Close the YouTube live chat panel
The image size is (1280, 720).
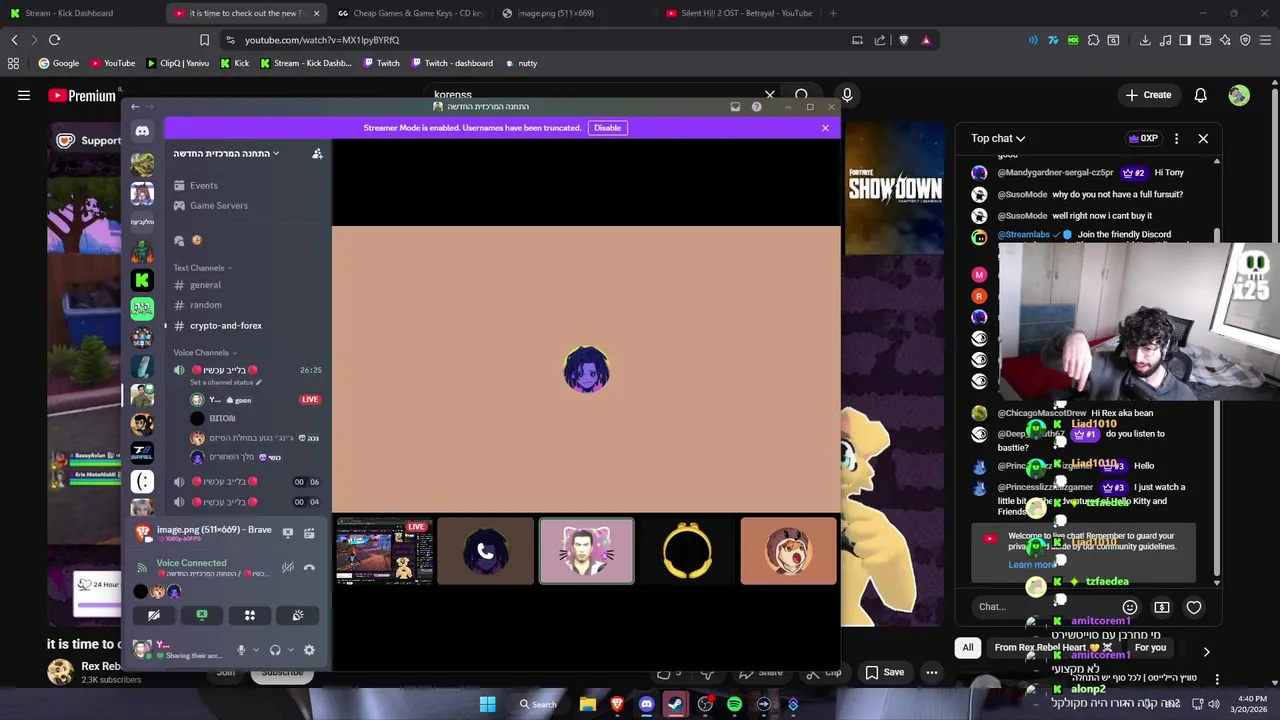click(1203, 138)
